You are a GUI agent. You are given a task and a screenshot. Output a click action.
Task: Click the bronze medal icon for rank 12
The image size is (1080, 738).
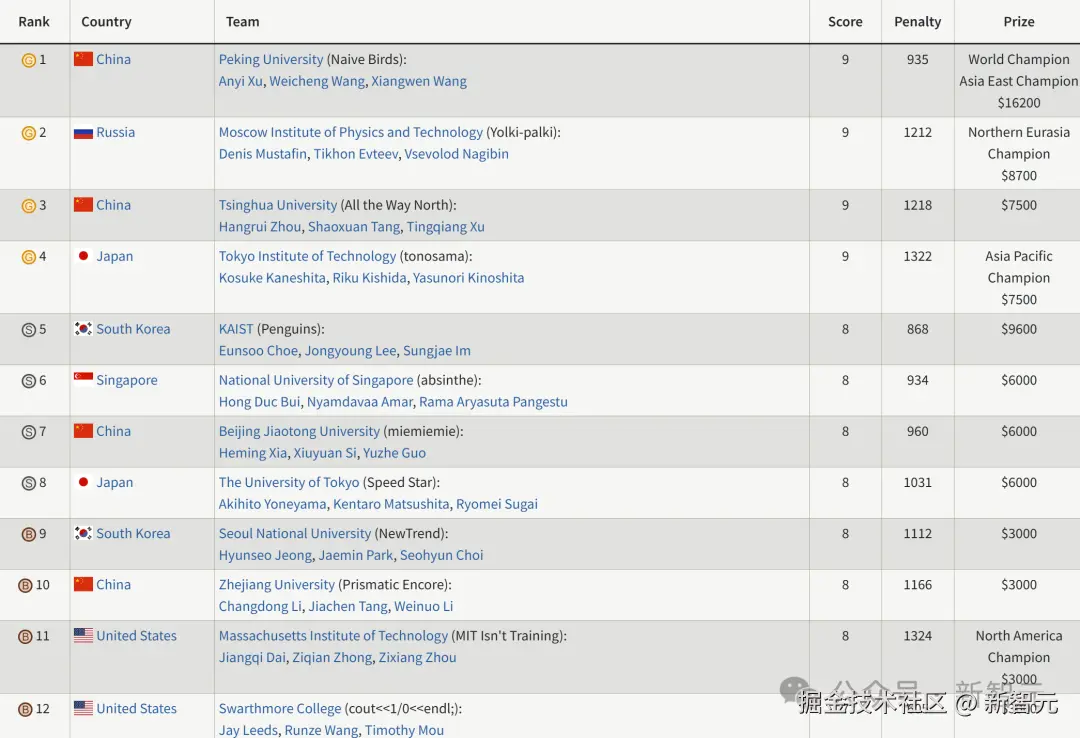[x=25, y=710]
